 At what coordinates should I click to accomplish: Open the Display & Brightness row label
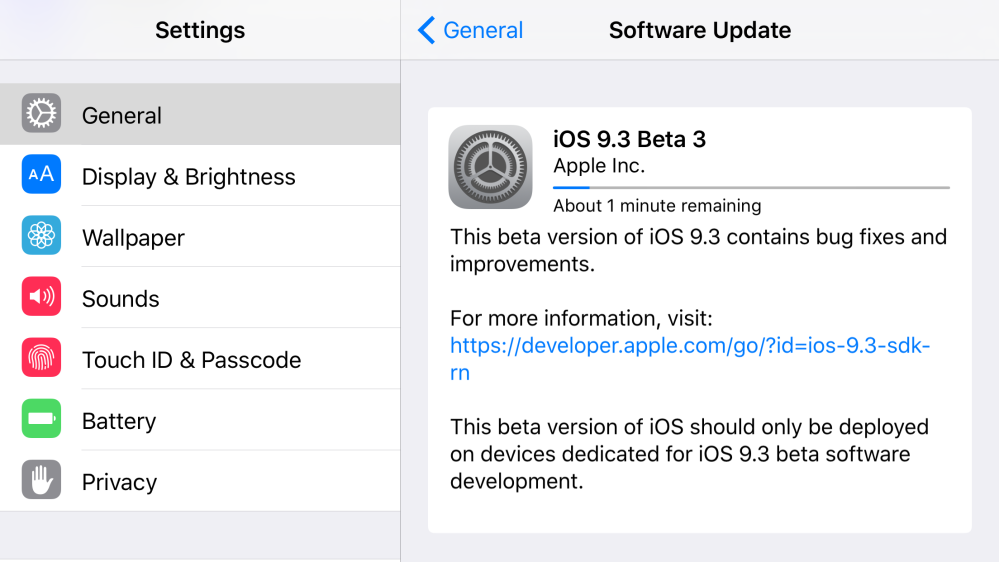pyautogui.click(x=188, y=177)
